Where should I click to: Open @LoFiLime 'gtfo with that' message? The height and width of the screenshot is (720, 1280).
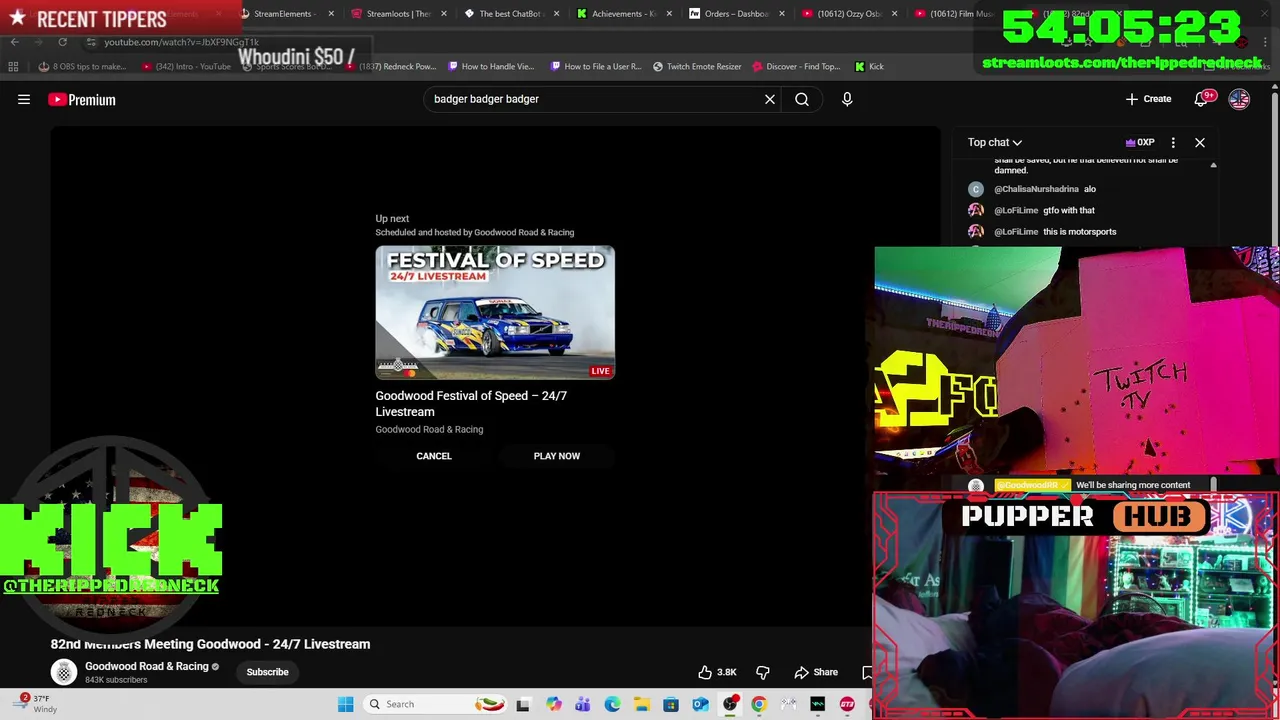pyautogui.click(x=1069, y=210)
